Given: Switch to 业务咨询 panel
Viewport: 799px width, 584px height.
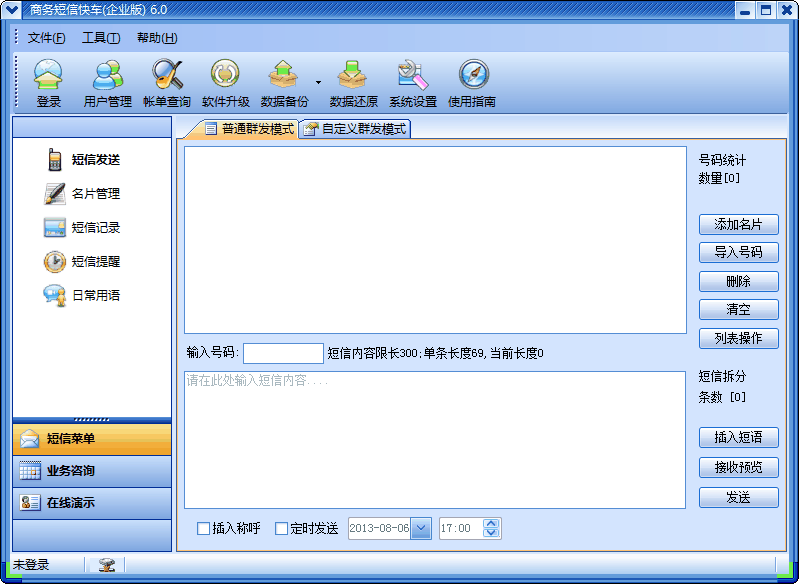Looking at the screenshot, I should click(x=92, y=471).
